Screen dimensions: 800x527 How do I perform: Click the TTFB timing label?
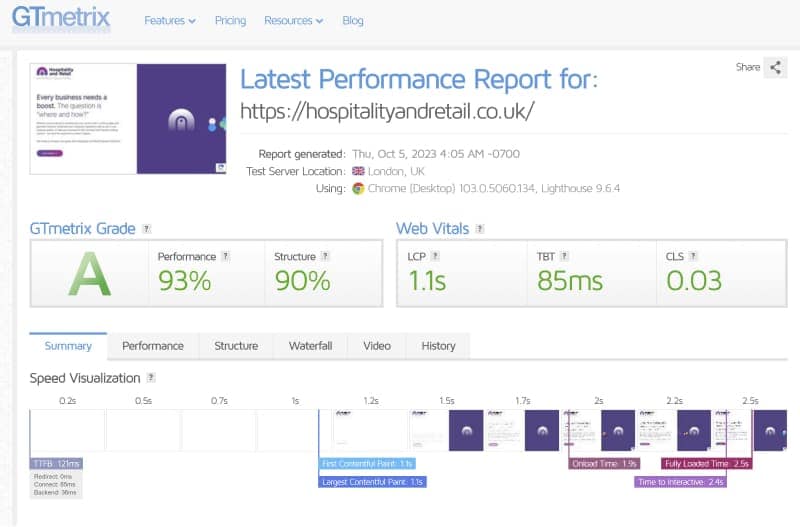56,464
